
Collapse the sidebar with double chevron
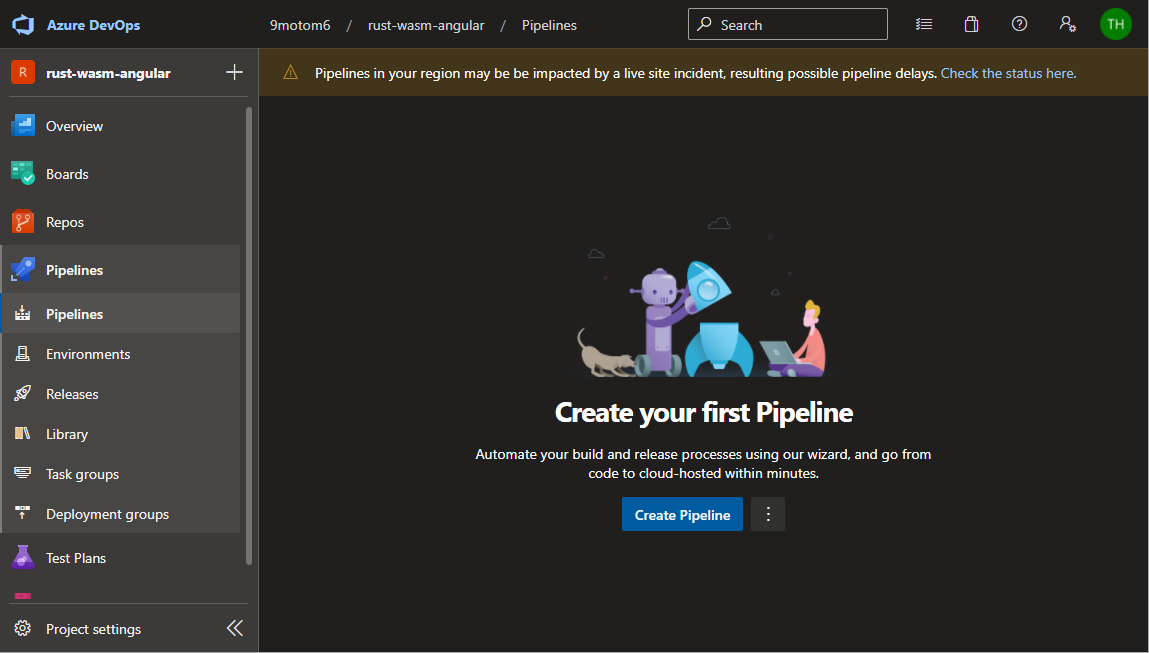tap(234, 628)
